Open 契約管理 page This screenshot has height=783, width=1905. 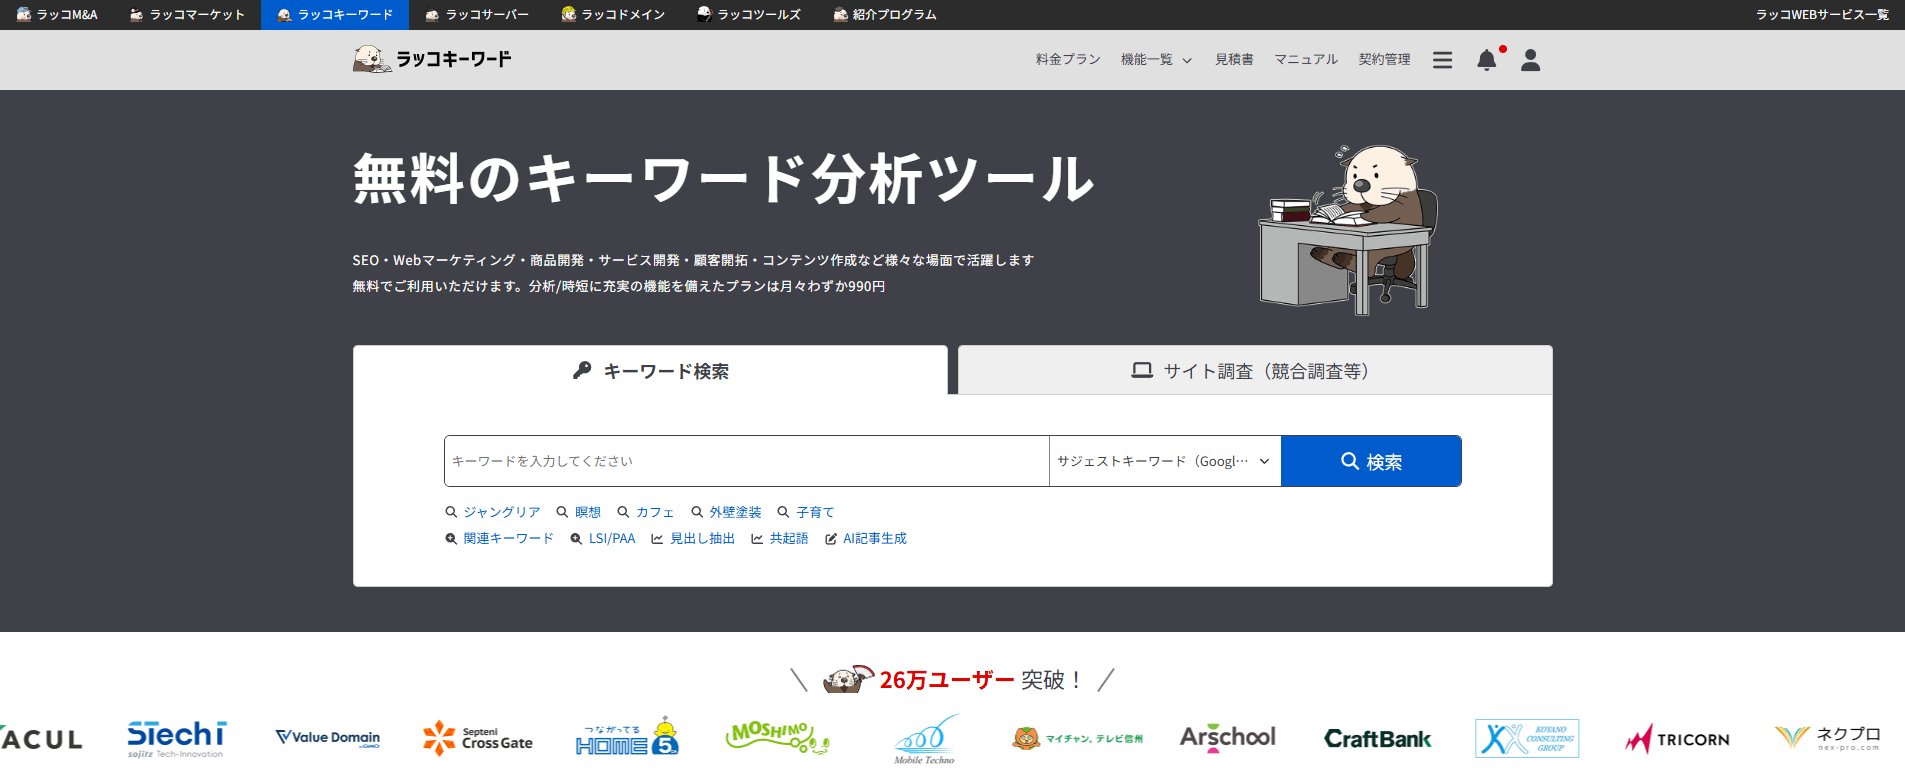pyautogui.click(x=1384, y=60)
